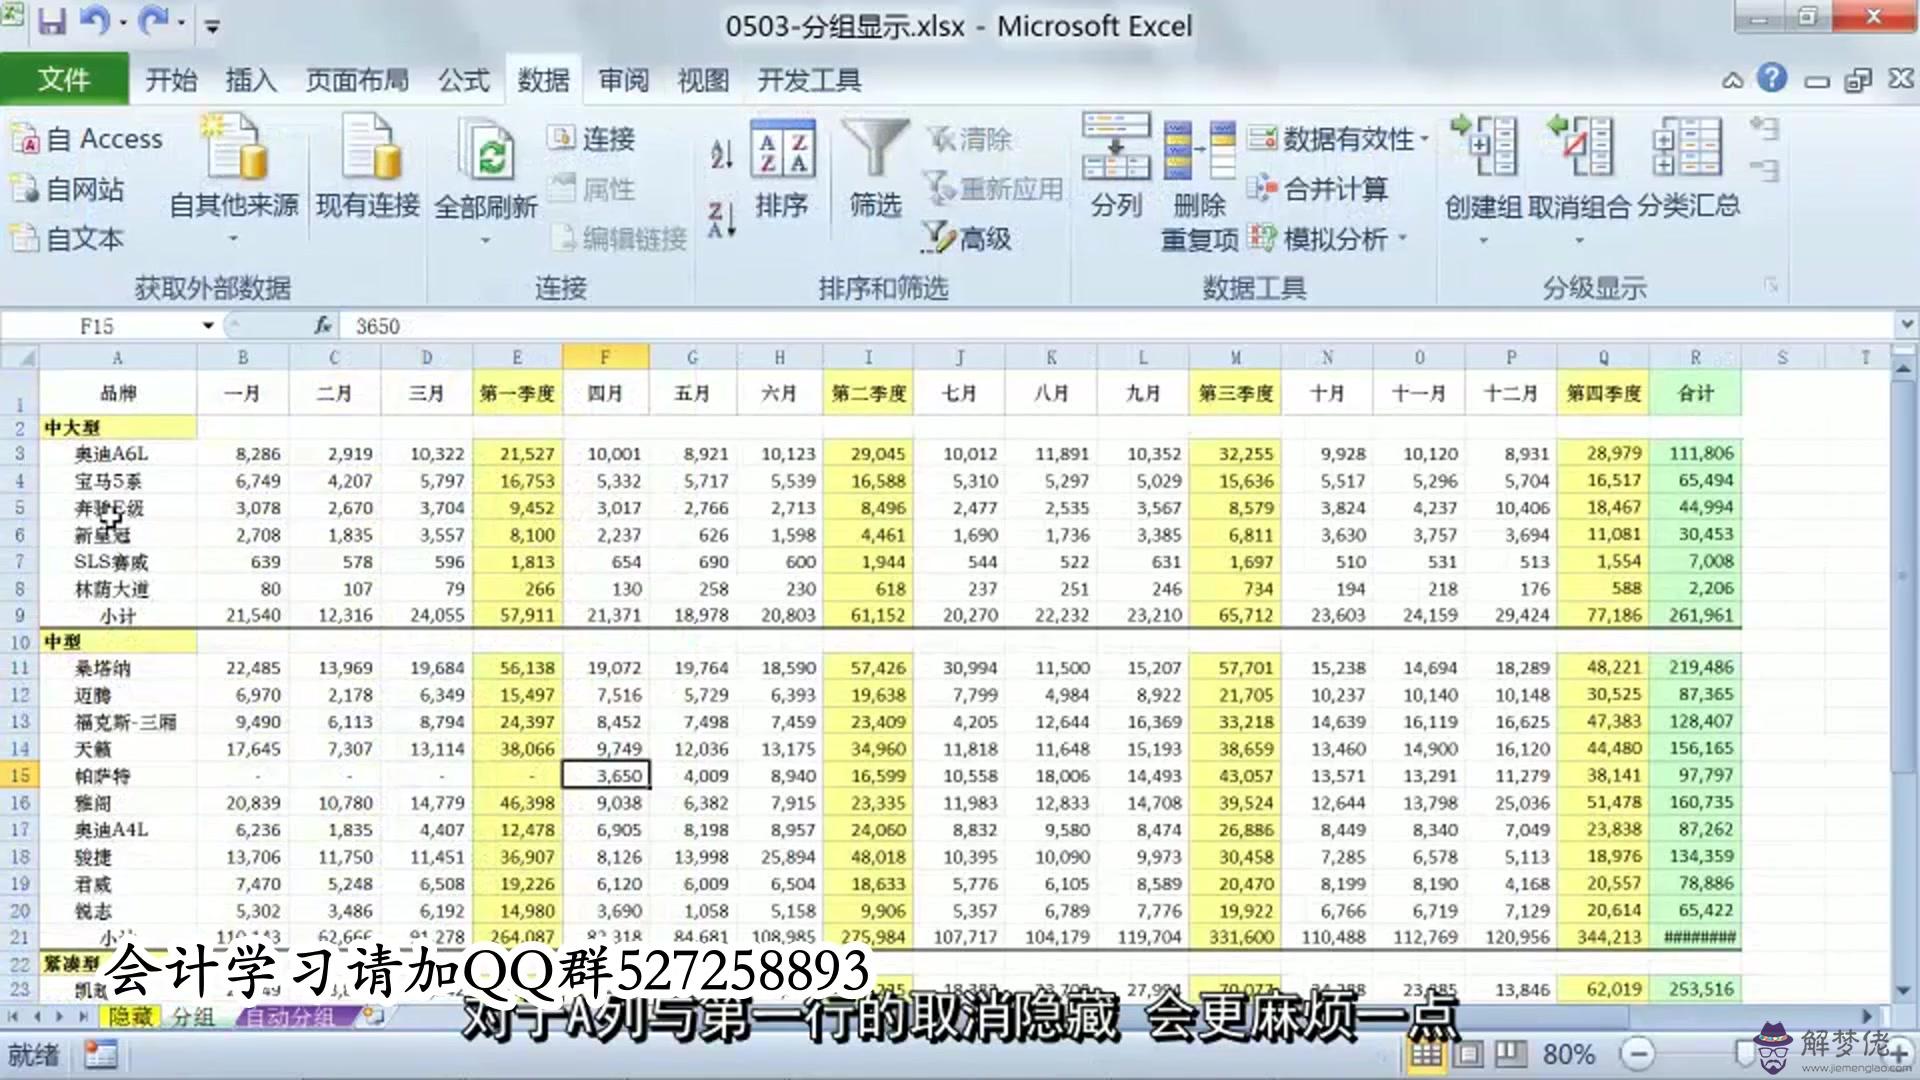Expand the 创建组 dropdown arrow
This screenshot has width=1920, height=1080.
[1483, 240]
